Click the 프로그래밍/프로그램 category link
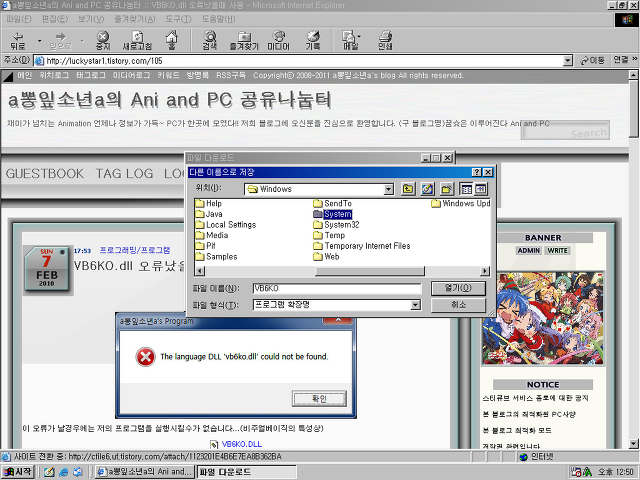 point(135,250)
